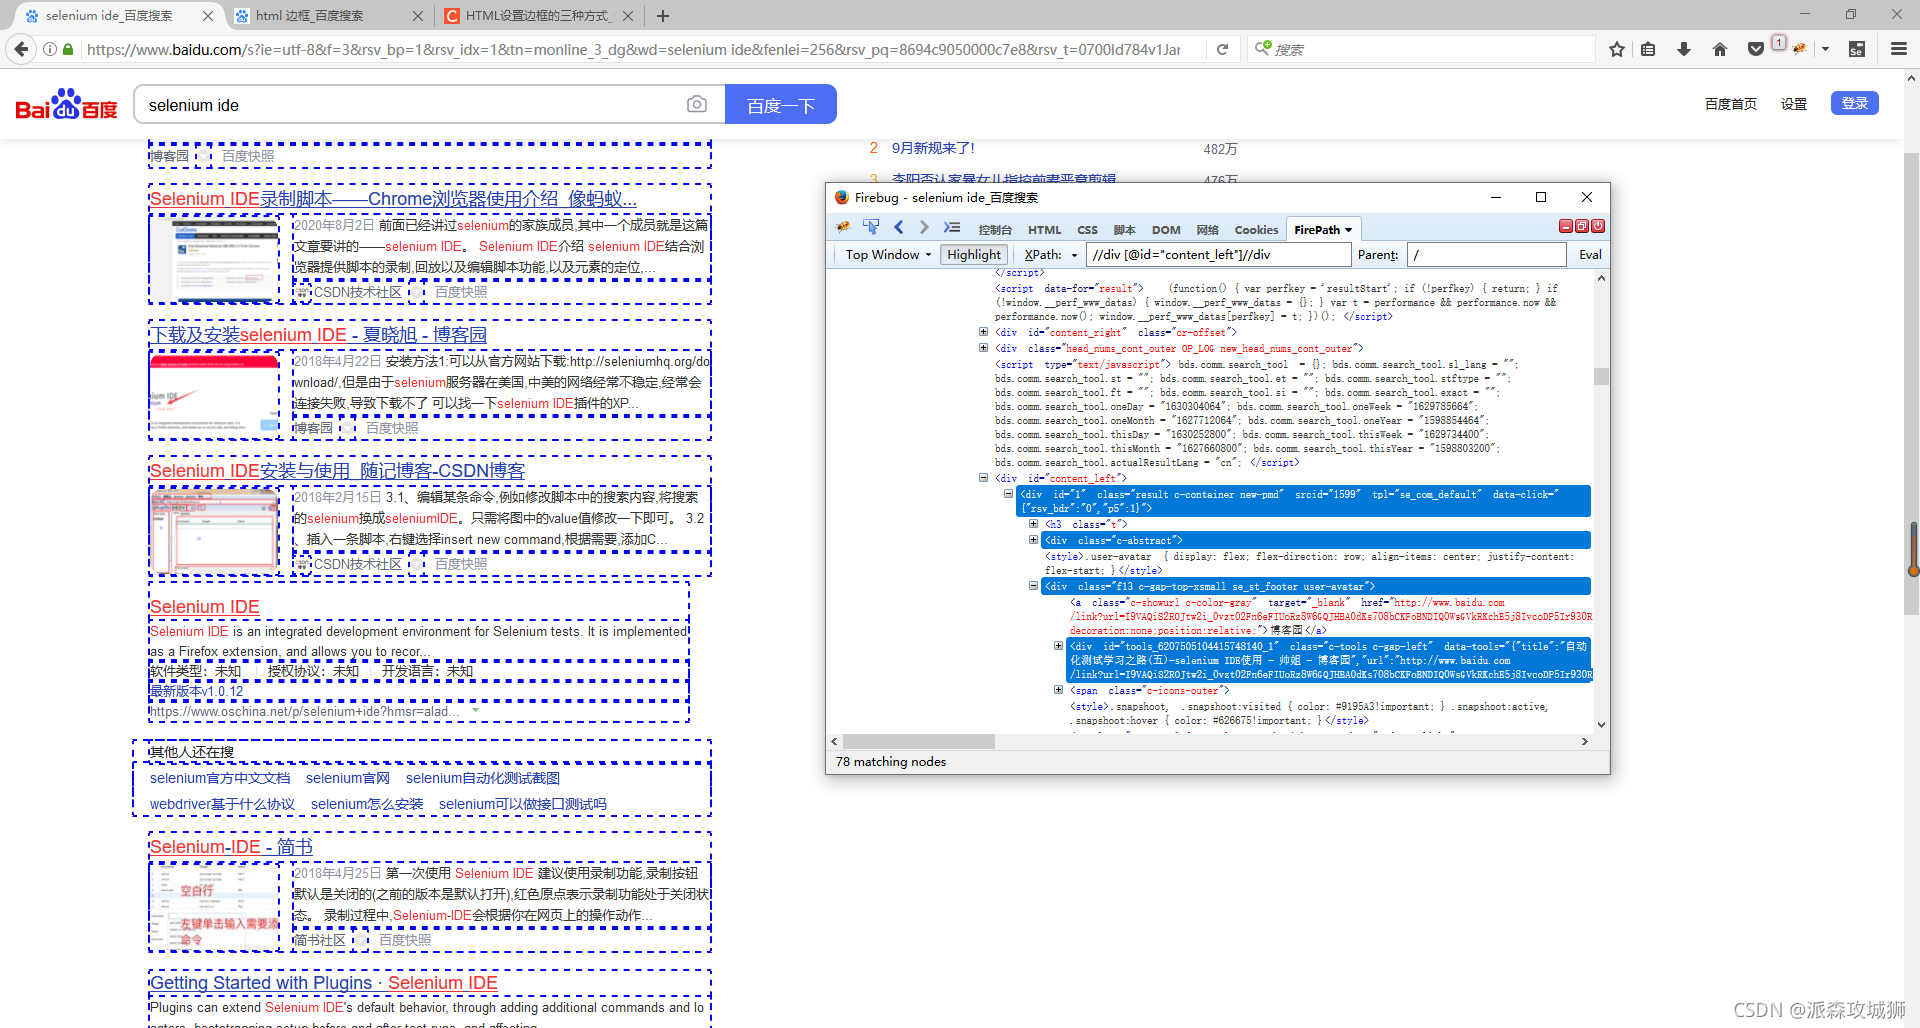Bookmark page with the star icon

[1617, 49]
